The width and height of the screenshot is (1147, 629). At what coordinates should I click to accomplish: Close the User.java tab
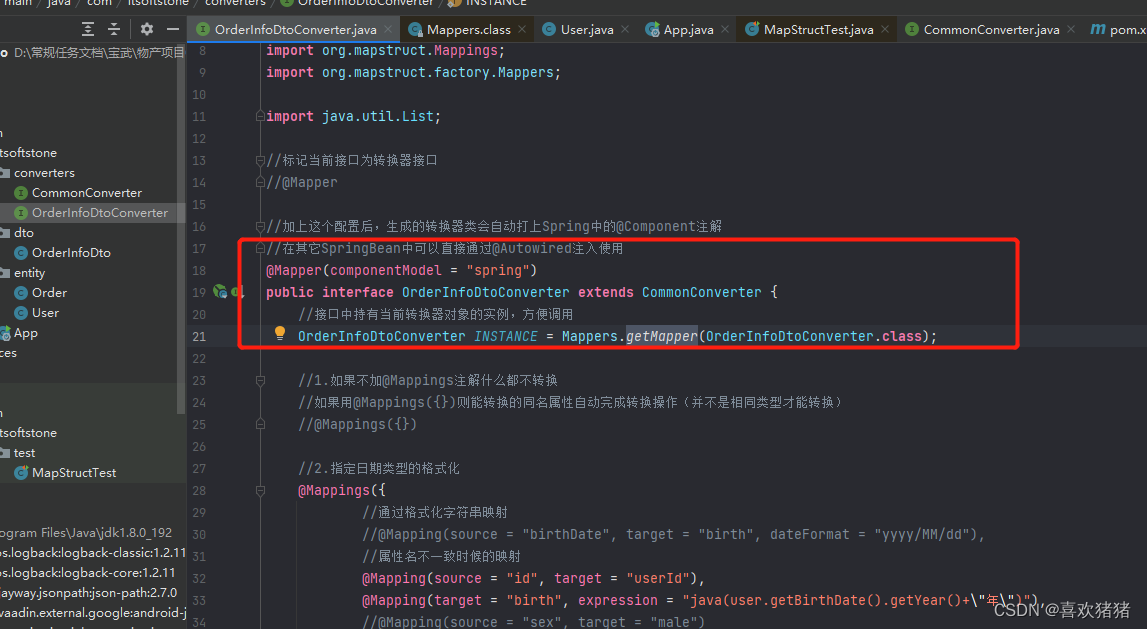[627, 29]
